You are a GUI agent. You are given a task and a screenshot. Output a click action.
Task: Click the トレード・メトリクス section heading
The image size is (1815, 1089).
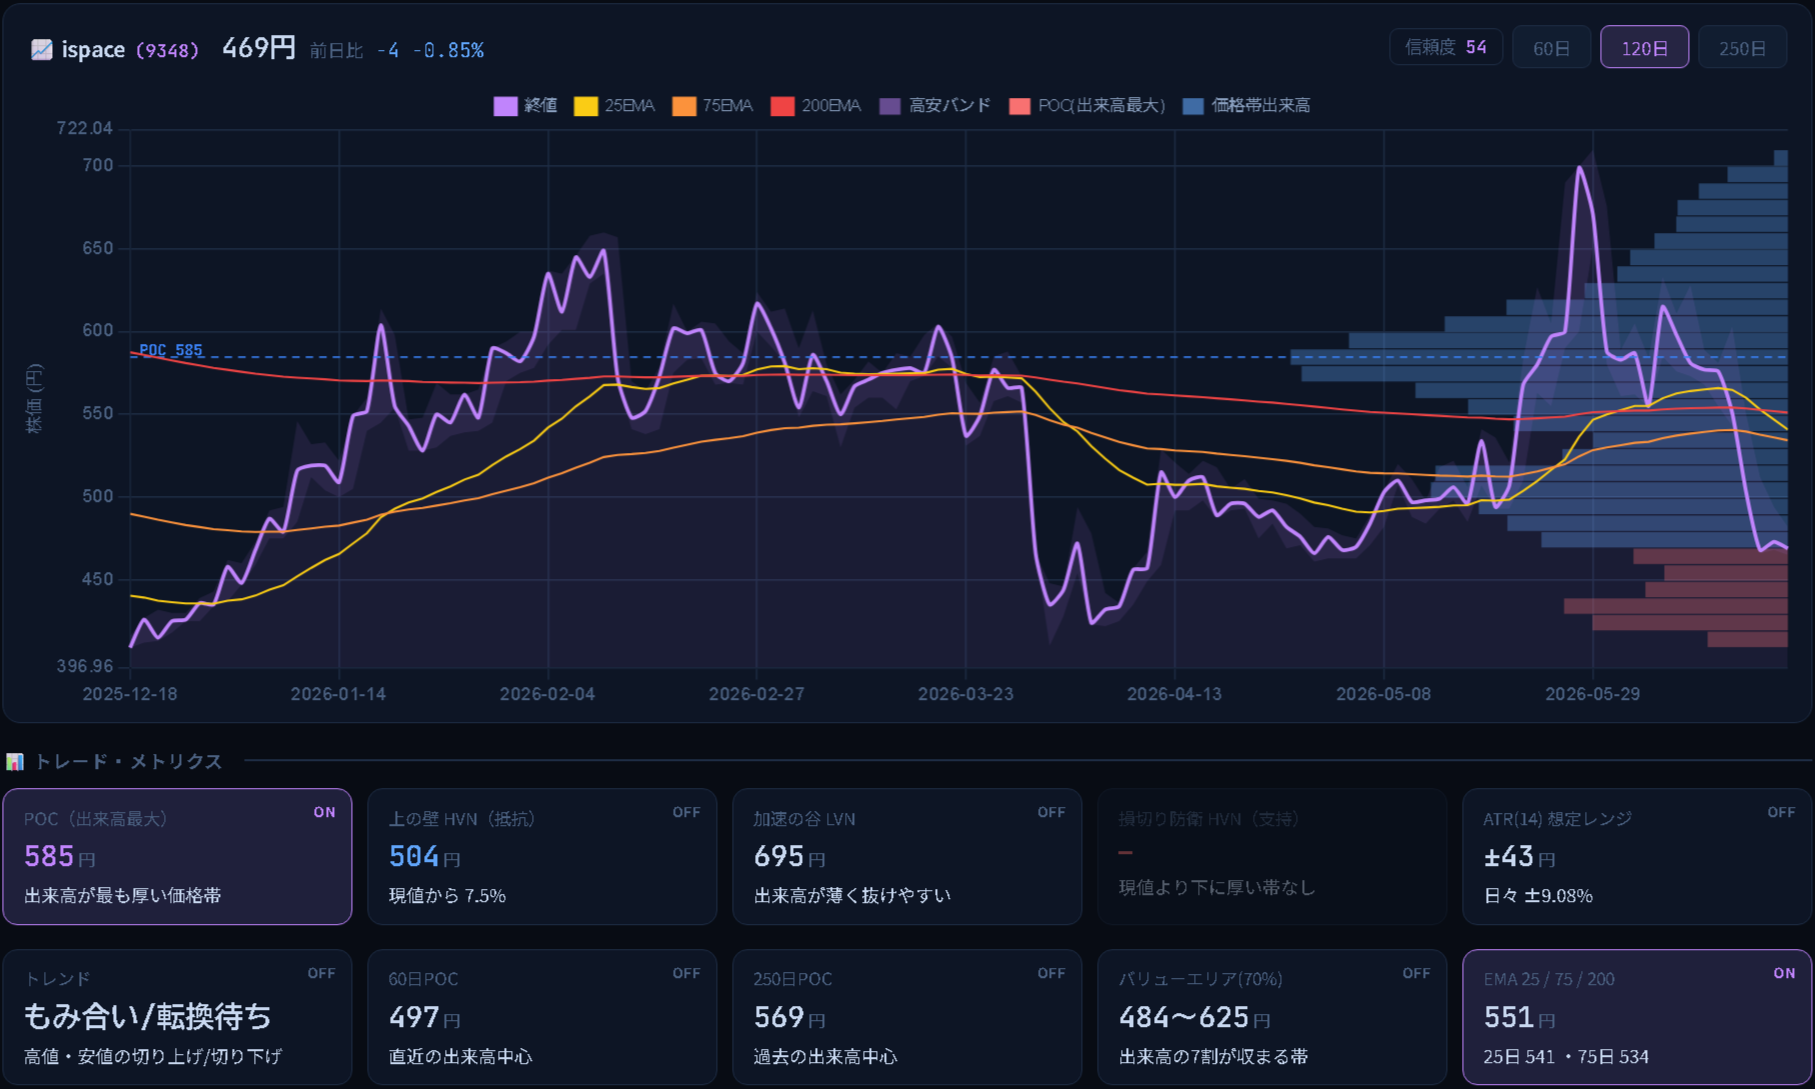click(128, 762)
